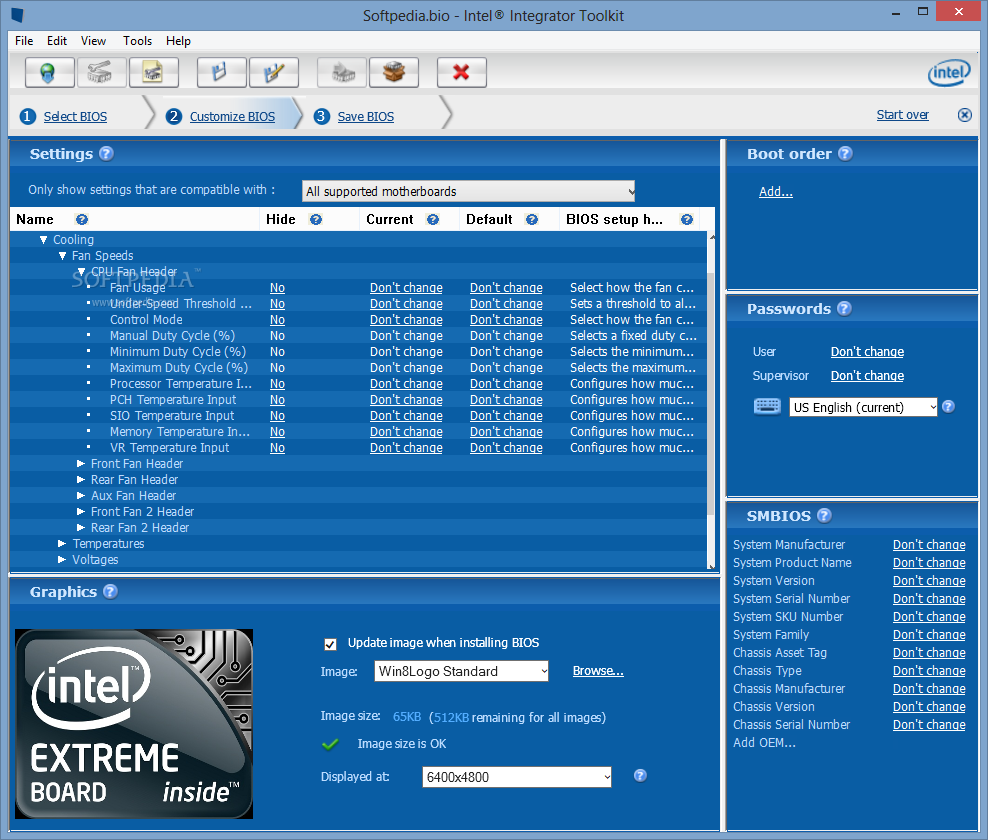Click help icon next to Name column
Image resolution: width=988 pixels, height=840 pixels.
(x=81, y=219)
